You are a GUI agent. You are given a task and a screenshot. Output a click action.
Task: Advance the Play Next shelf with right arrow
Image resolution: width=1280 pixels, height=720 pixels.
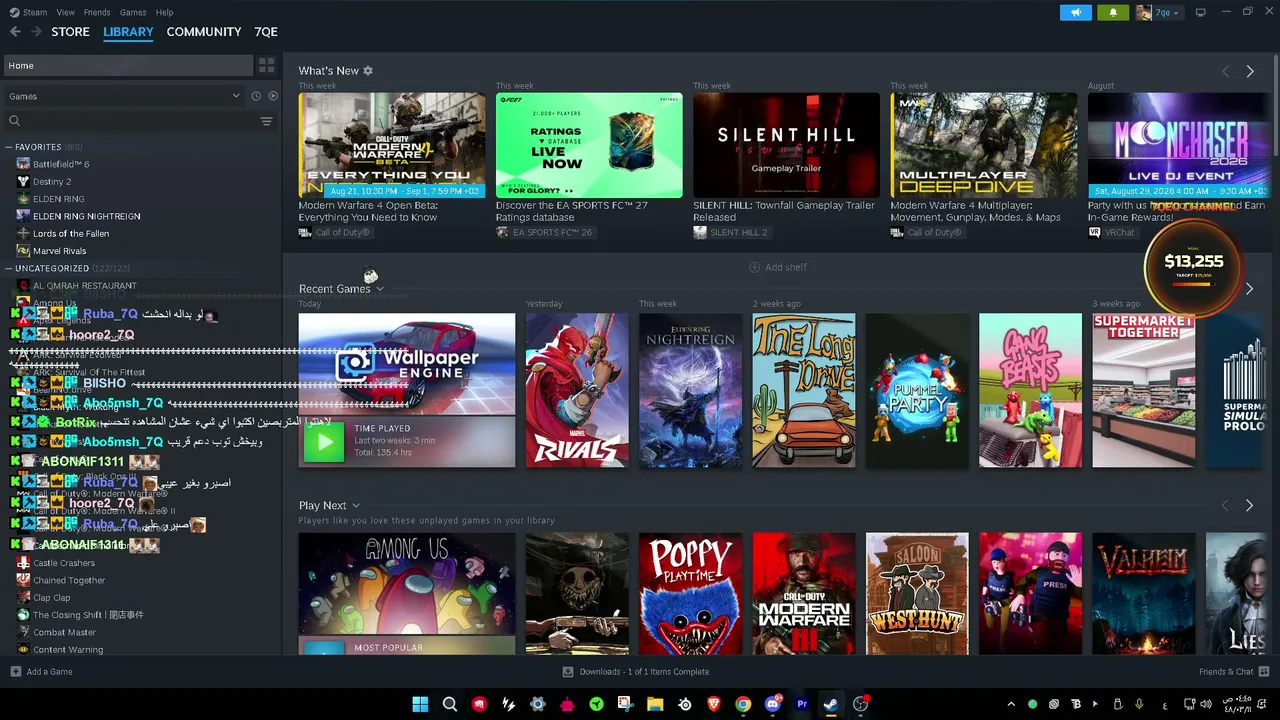click(x=1250, y=506)
